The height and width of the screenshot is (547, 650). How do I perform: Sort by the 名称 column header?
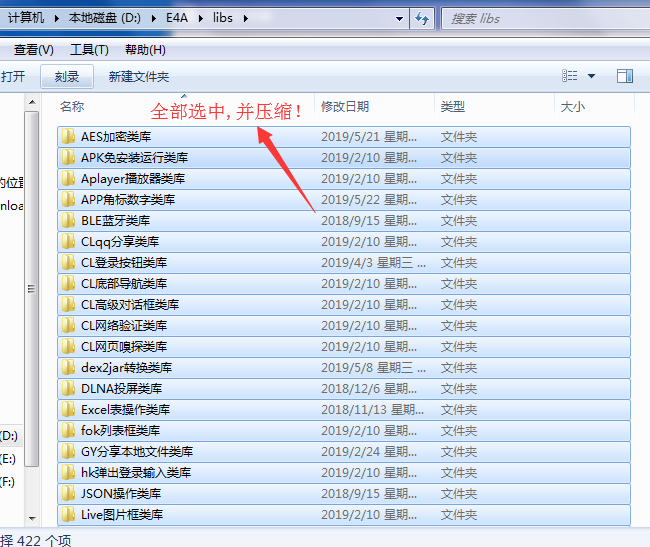point(72,106)
